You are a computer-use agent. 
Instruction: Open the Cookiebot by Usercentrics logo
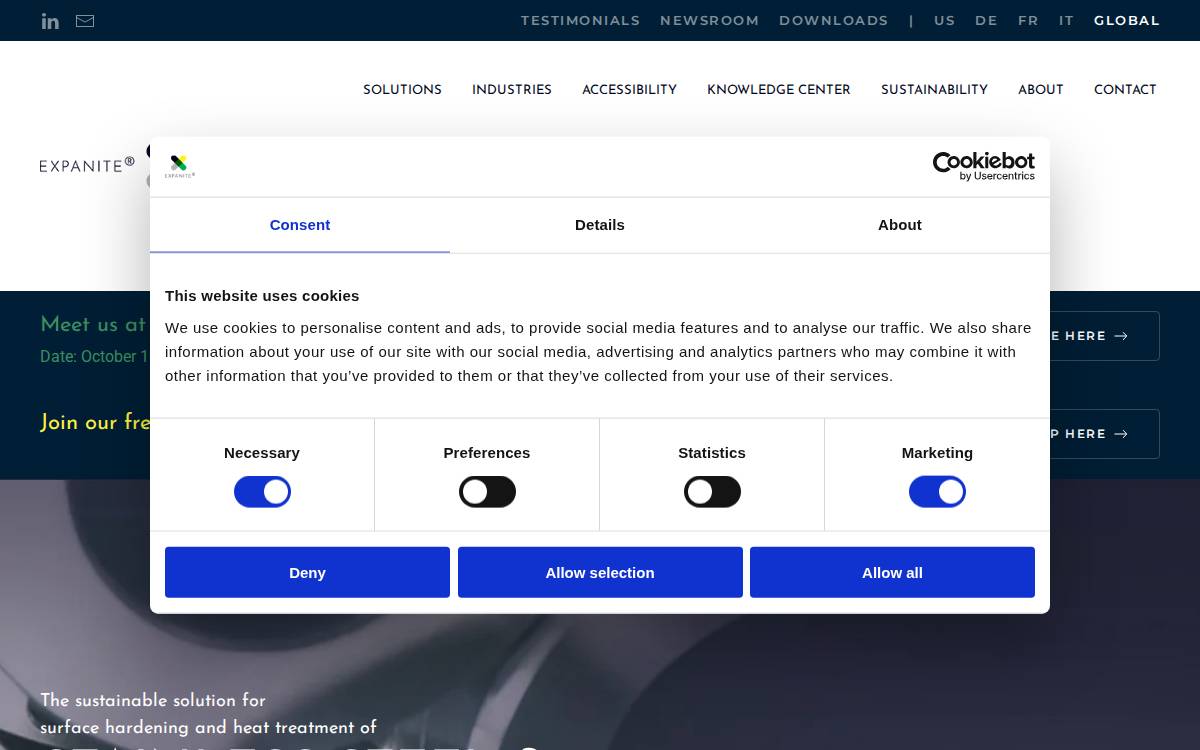983,166
